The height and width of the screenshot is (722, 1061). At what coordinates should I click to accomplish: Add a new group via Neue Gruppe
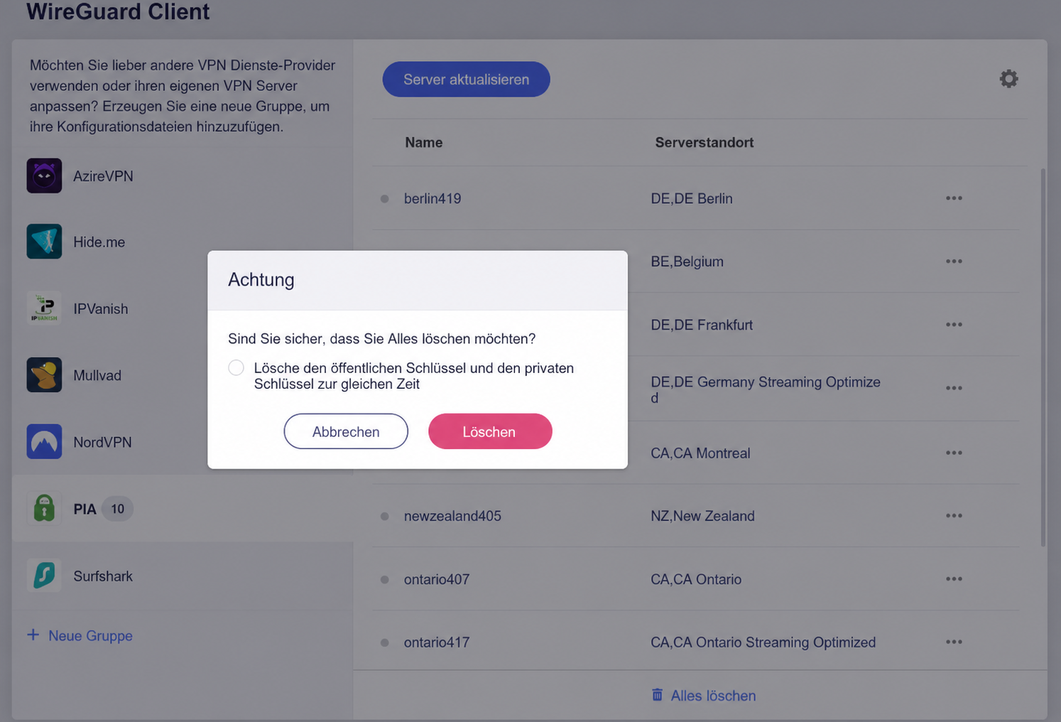80,635
